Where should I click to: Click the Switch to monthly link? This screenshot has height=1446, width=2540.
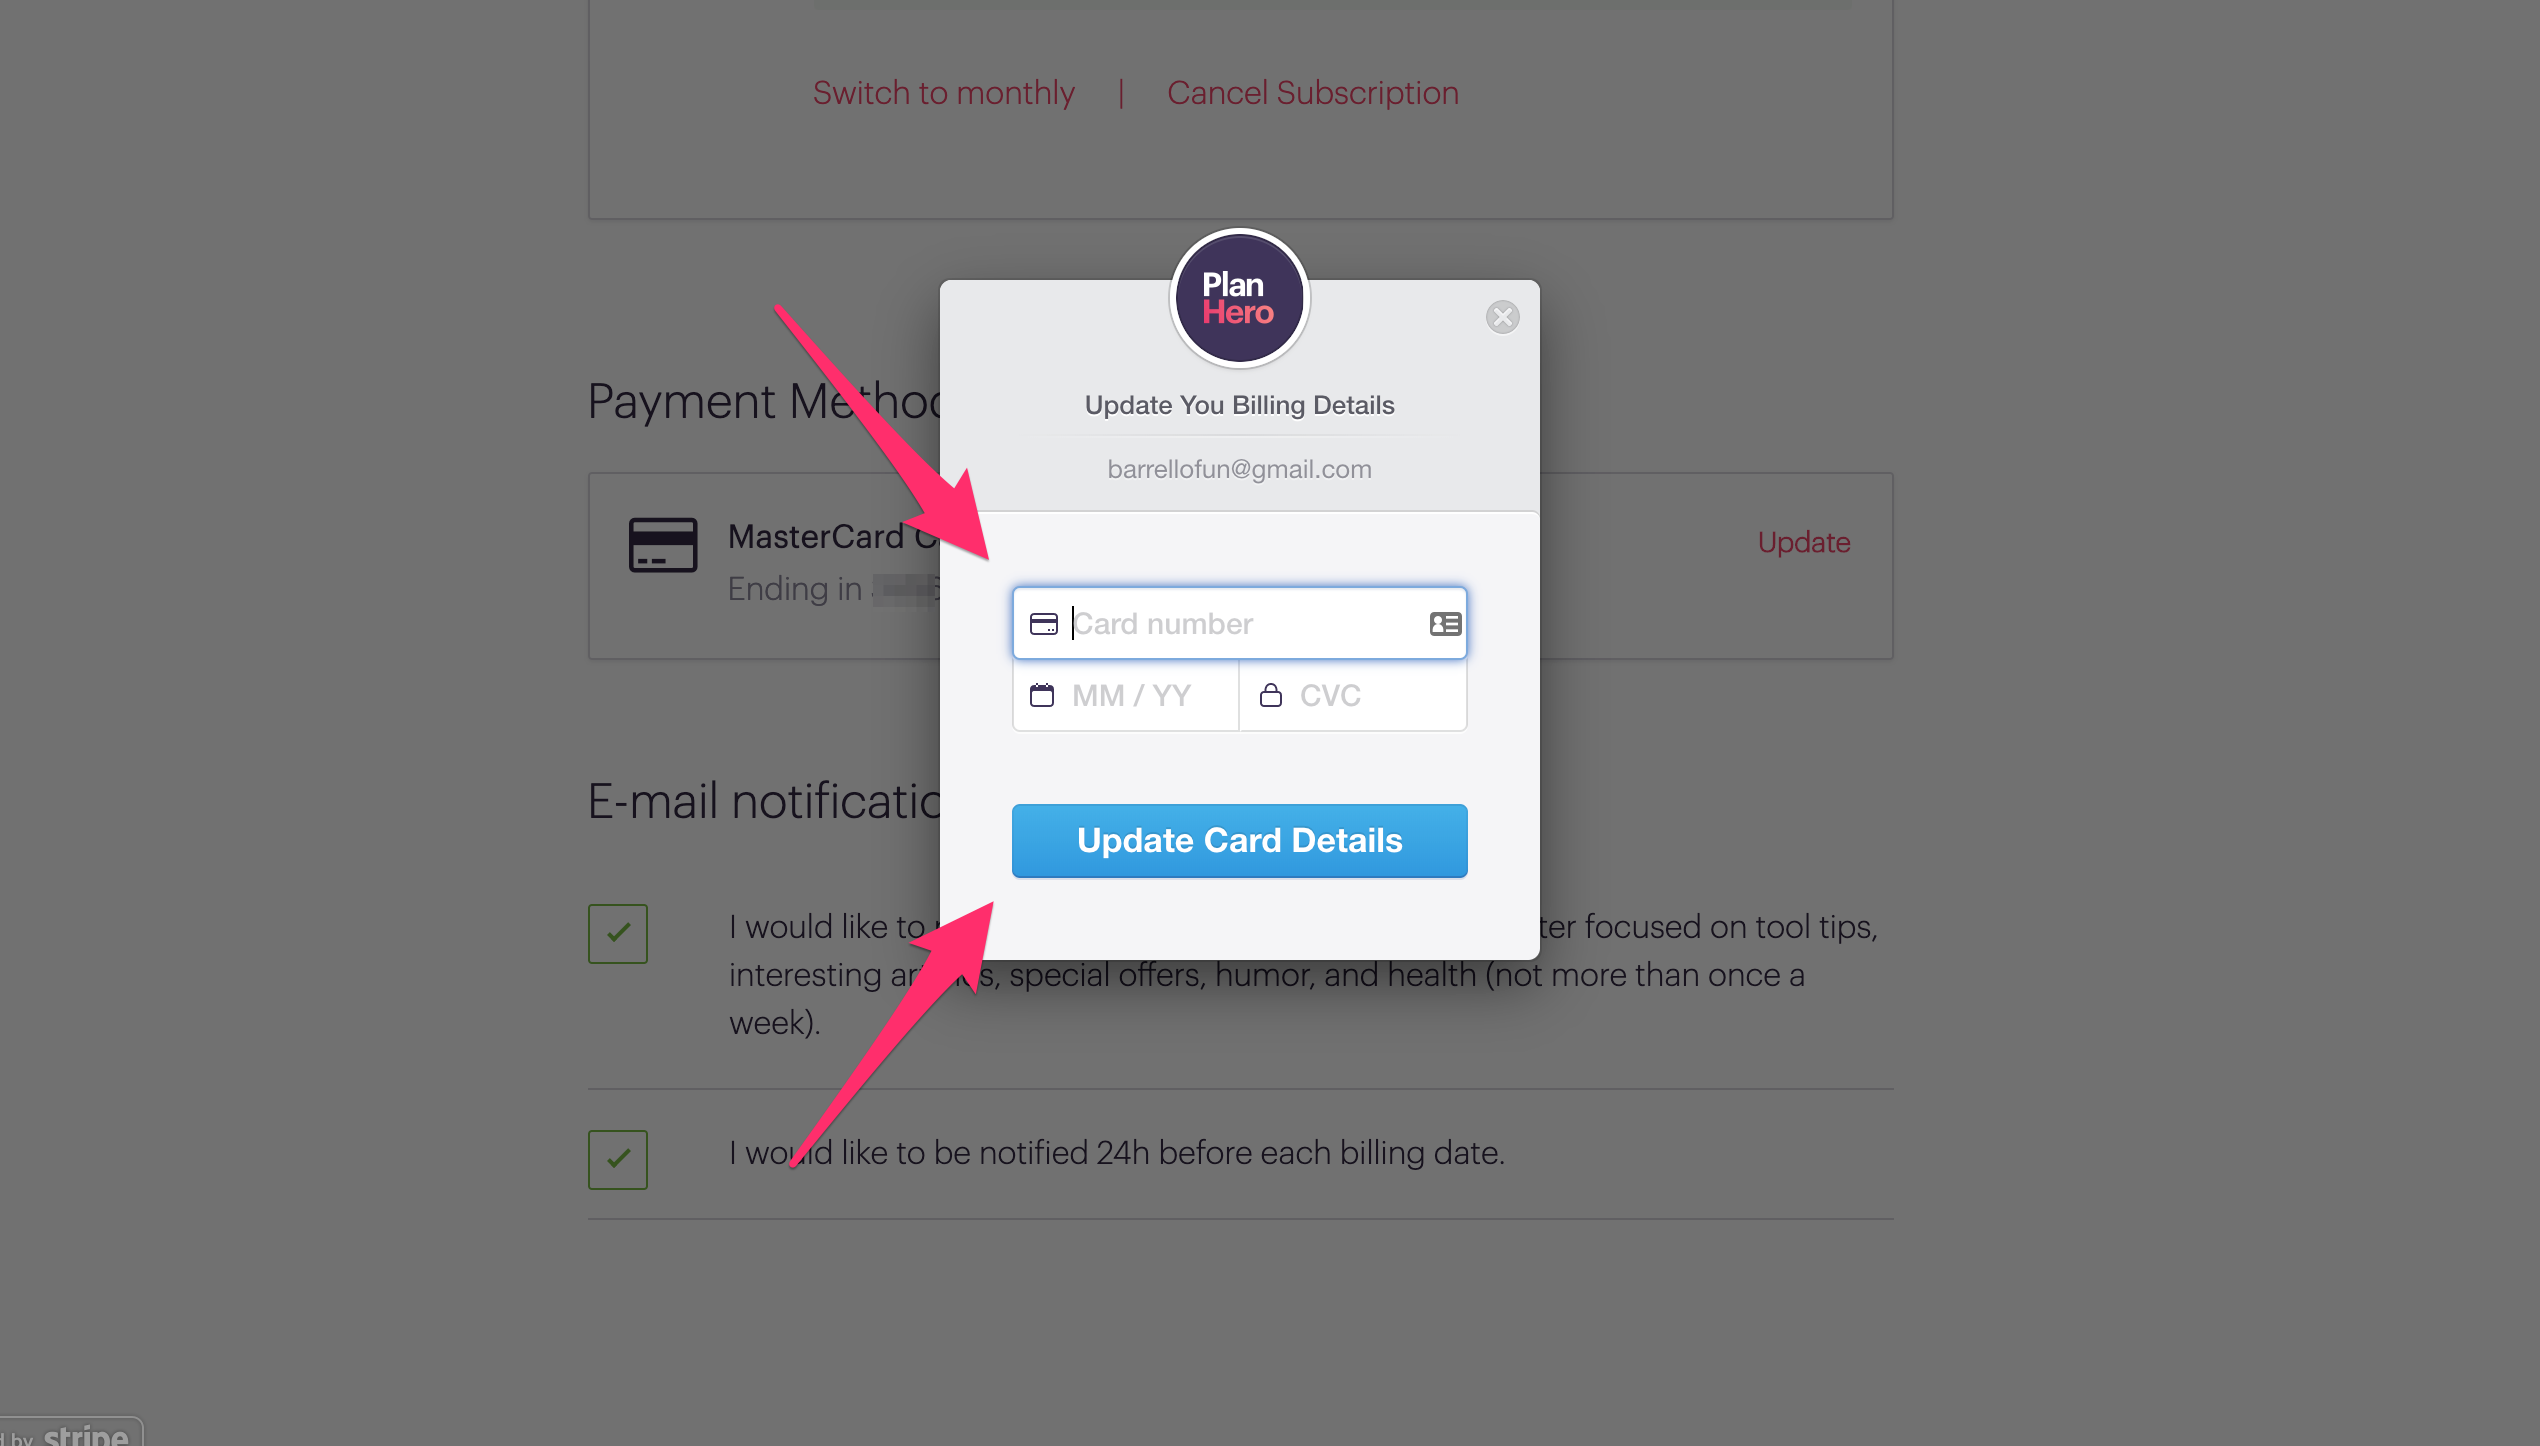tap(943, 93)
